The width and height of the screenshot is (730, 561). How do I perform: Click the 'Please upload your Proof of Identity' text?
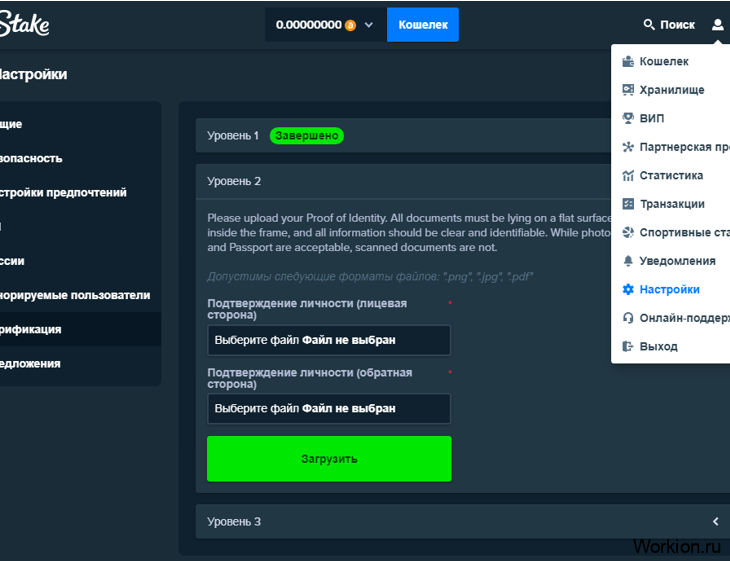(409, 232)
